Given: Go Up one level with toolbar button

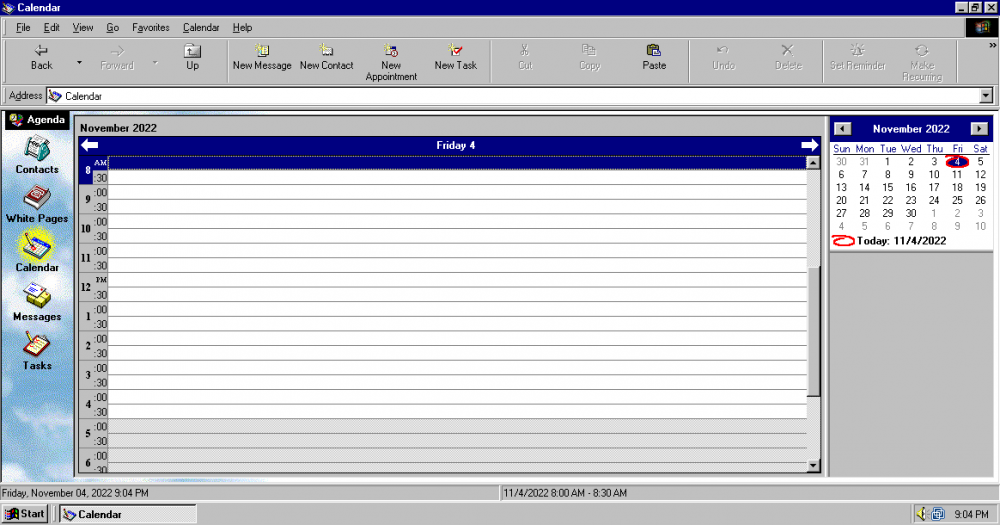Looking at the screenshot, I should pos(192,57).
